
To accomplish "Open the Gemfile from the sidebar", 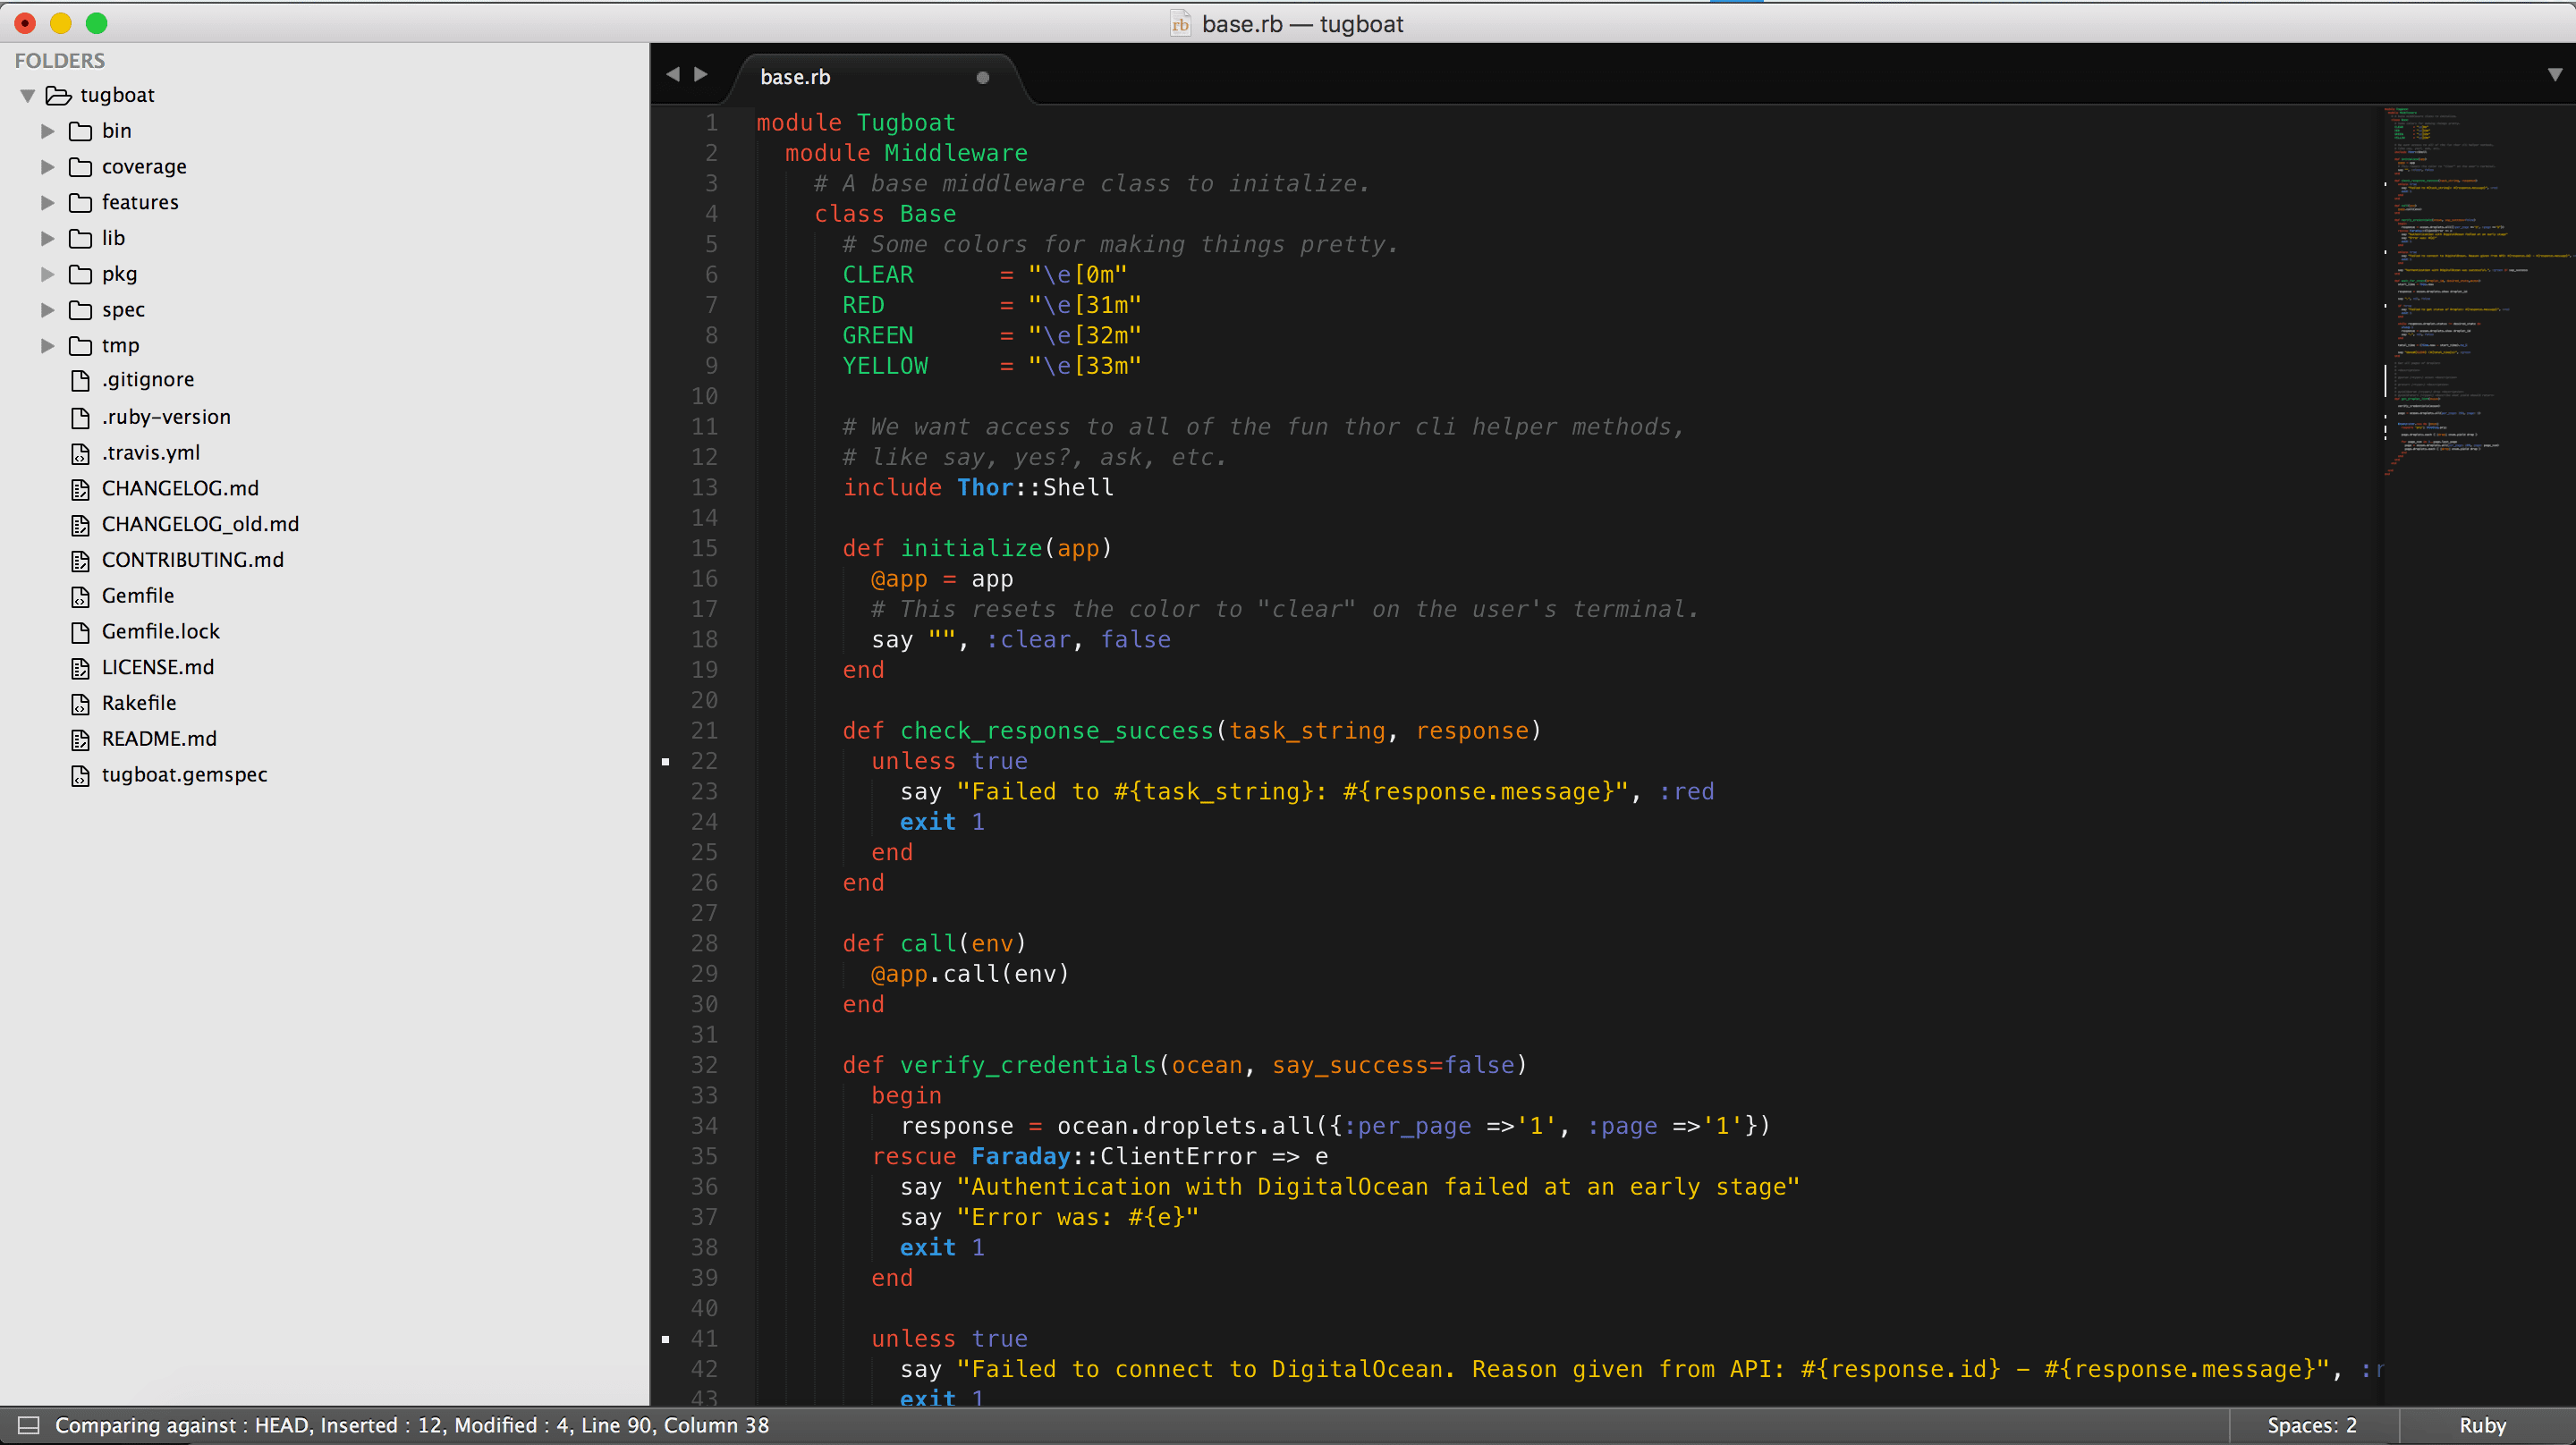I will (138, 595).
